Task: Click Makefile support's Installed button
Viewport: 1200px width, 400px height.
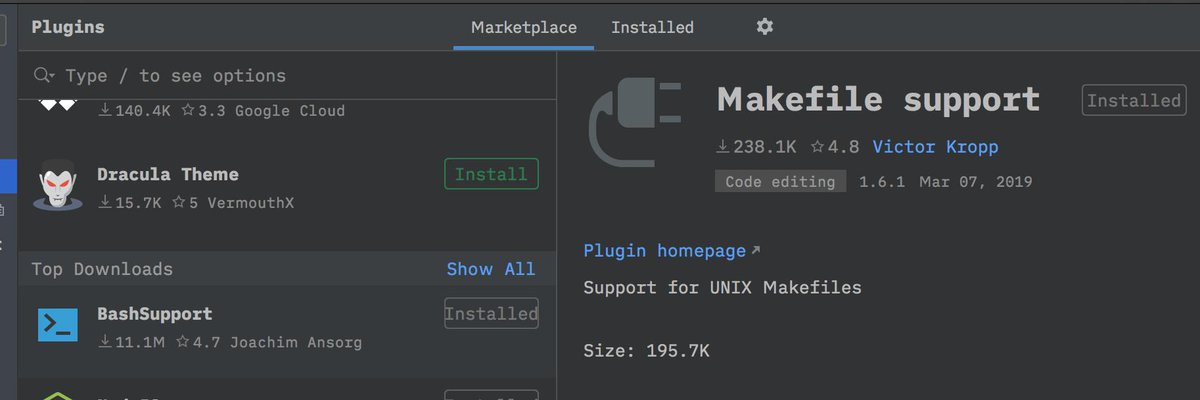Action: [1134, 100]
